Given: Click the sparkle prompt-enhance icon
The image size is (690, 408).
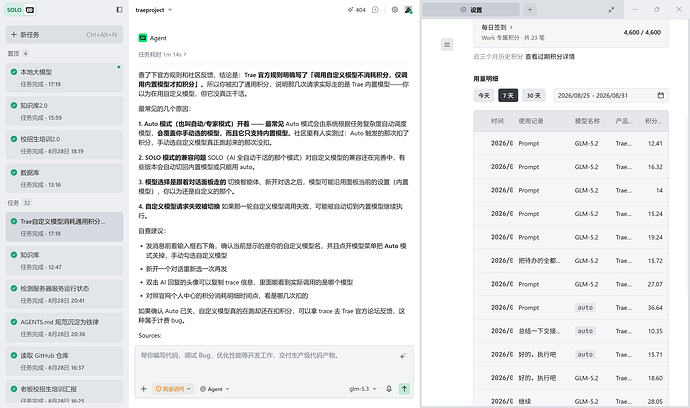Looking at the screenshot, I should point(402,356).
